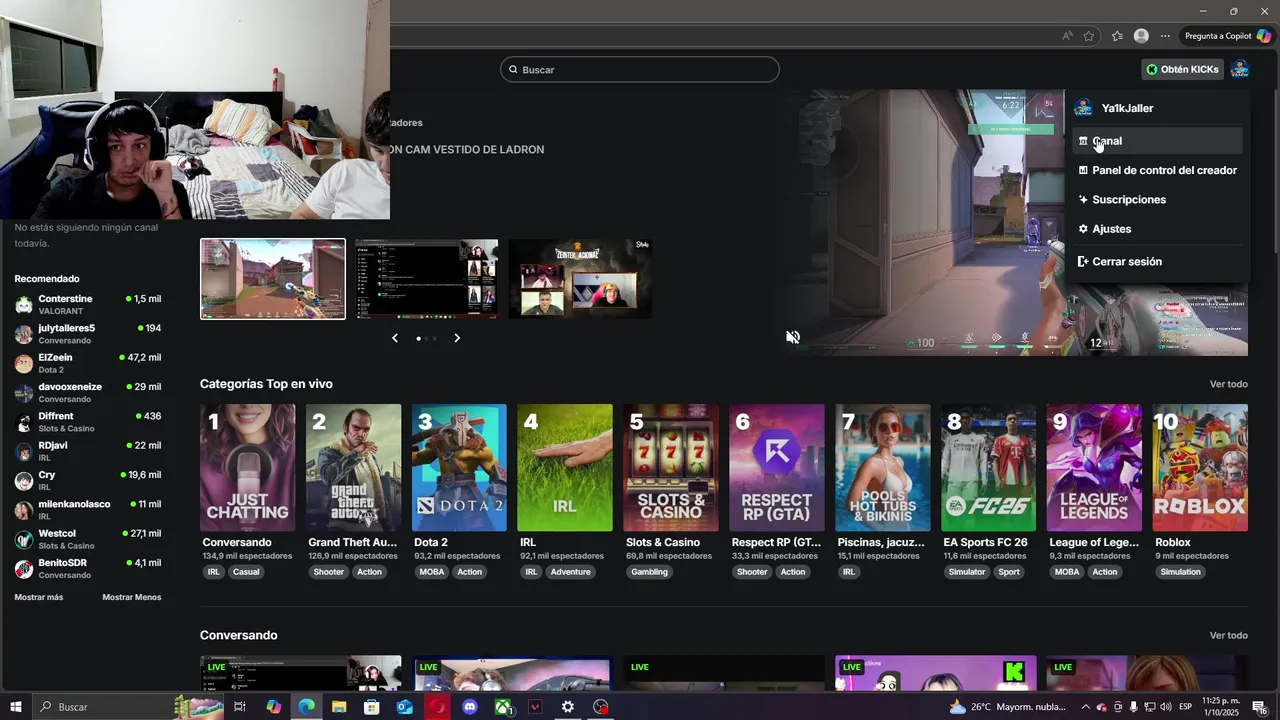The image size is (1280, 720).
Task: Click milenkanolasco channel avatar
Action: 24,510
